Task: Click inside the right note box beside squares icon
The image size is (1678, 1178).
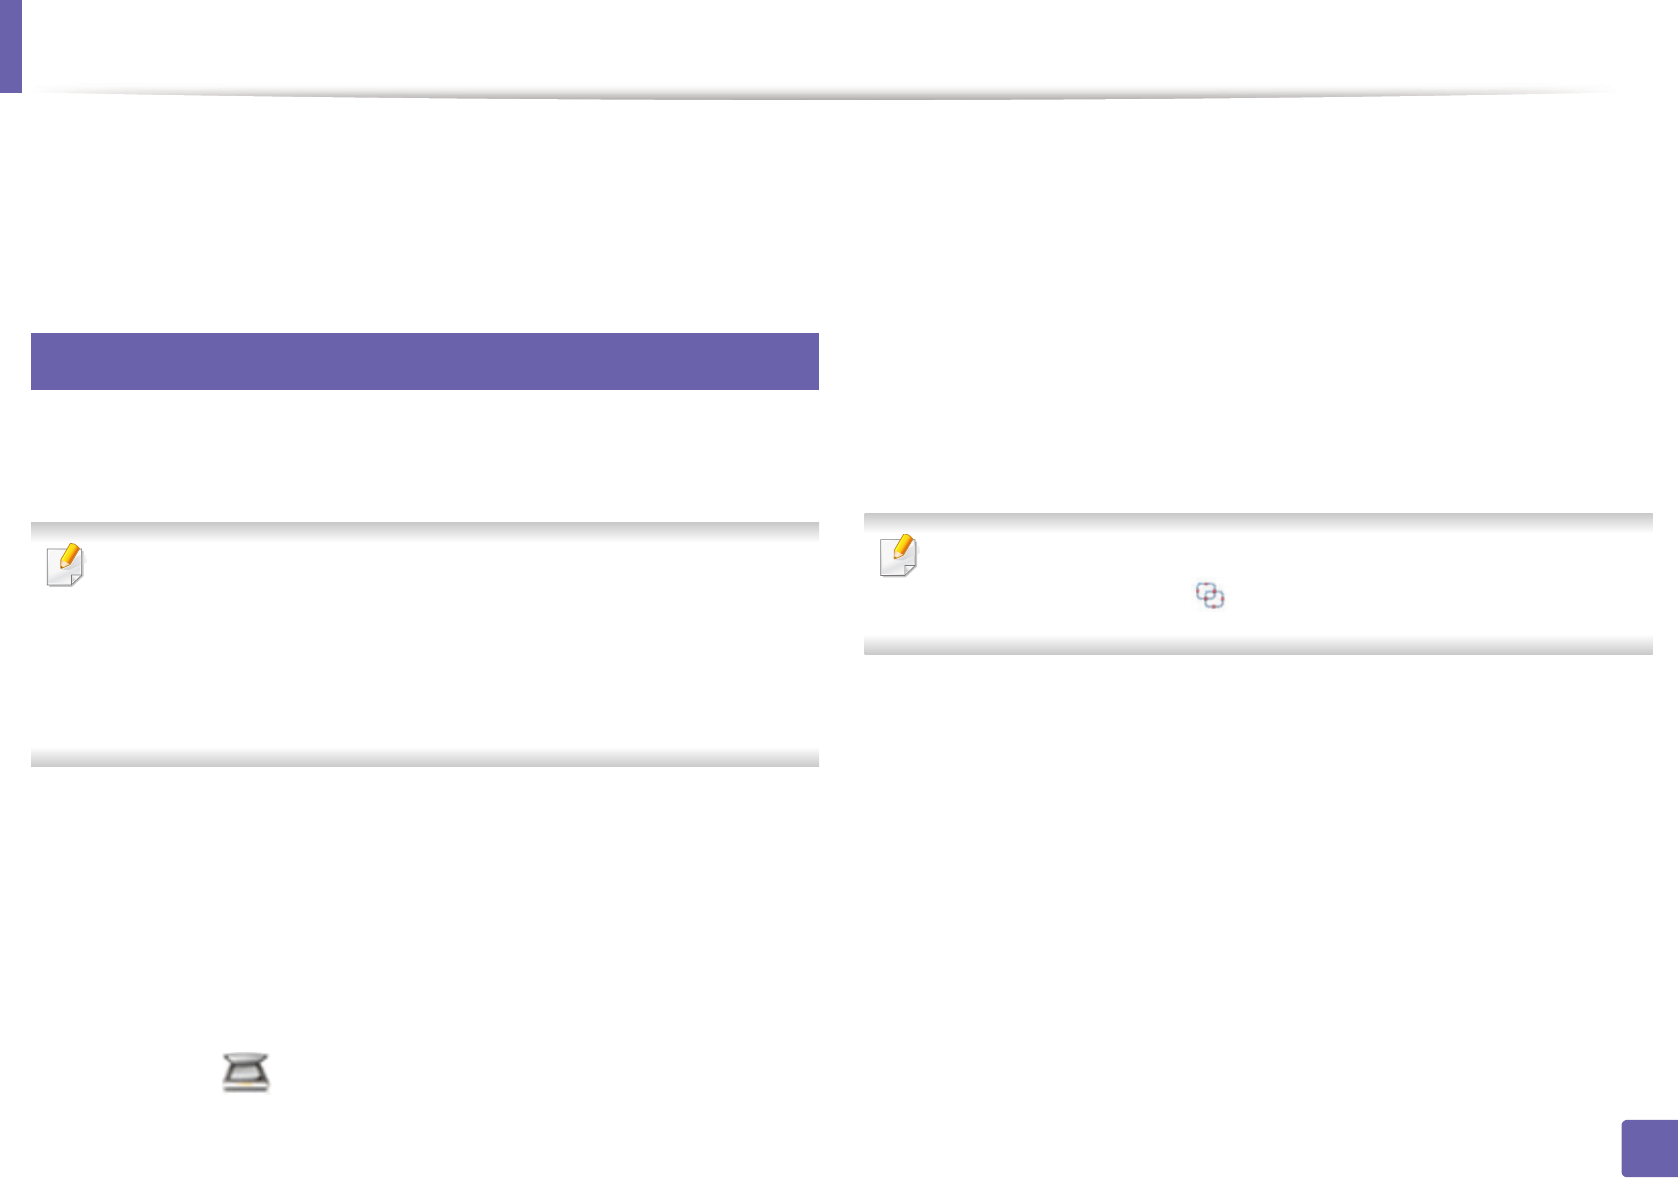Action: [x=1400, y=596]
